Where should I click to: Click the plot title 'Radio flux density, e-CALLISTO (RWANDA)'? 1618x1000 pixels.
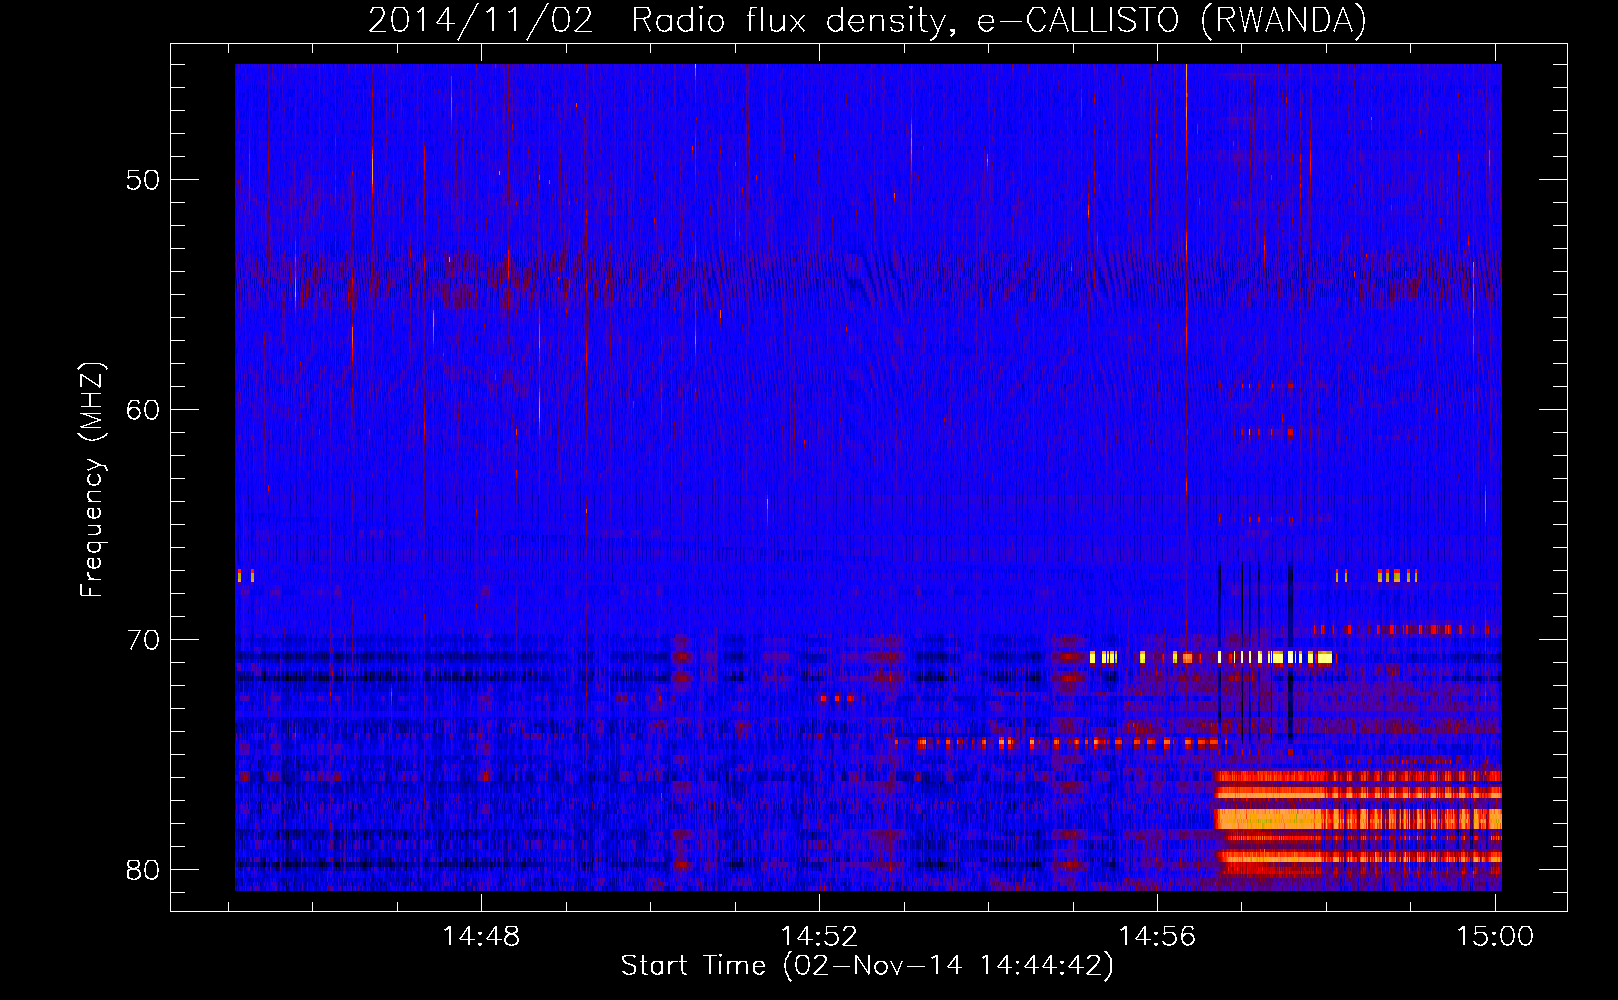tap(999, 20)
